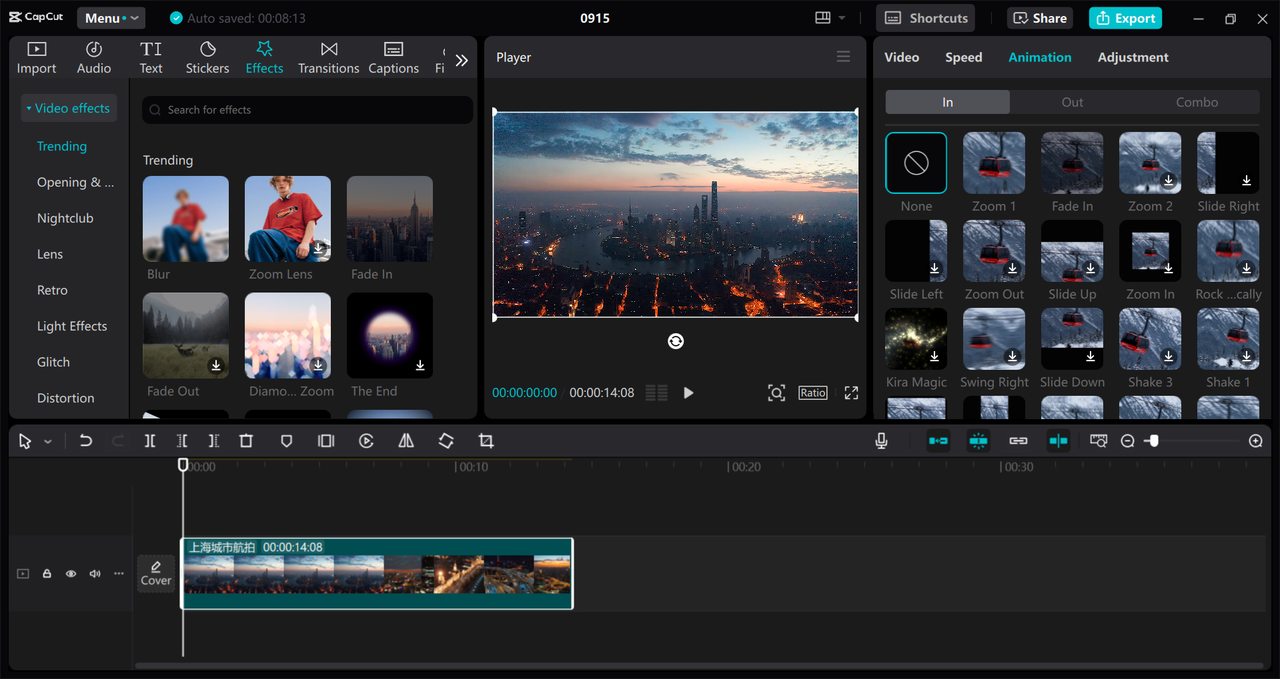
Task: Open the Crop tool
Action: tap(486, 441)
